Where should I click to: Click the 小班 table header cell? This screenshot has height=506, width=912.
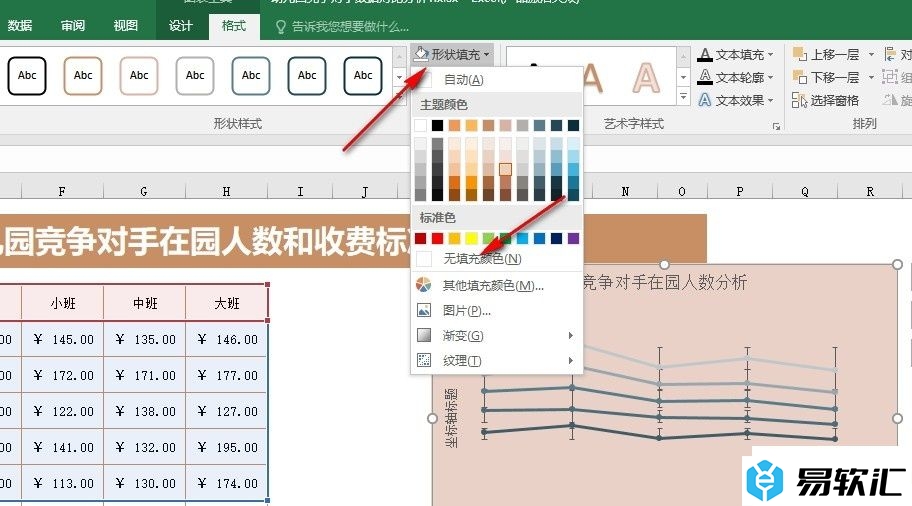click(x=63, y=303)
